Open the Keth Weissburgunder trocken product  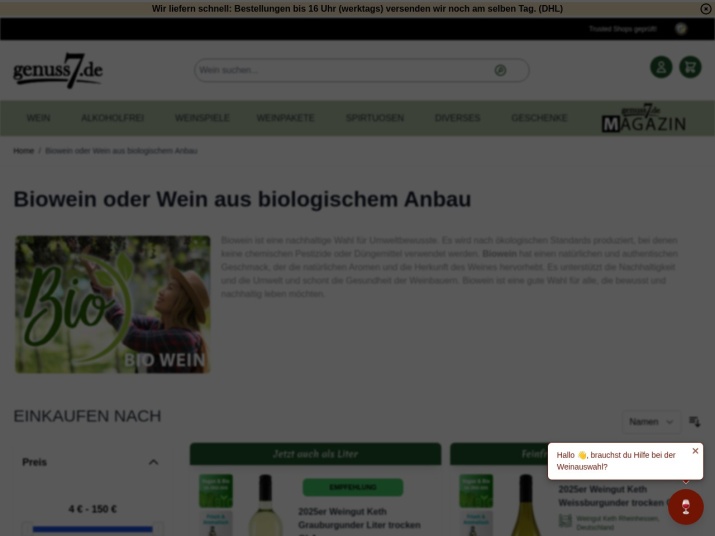pos(611,496)
